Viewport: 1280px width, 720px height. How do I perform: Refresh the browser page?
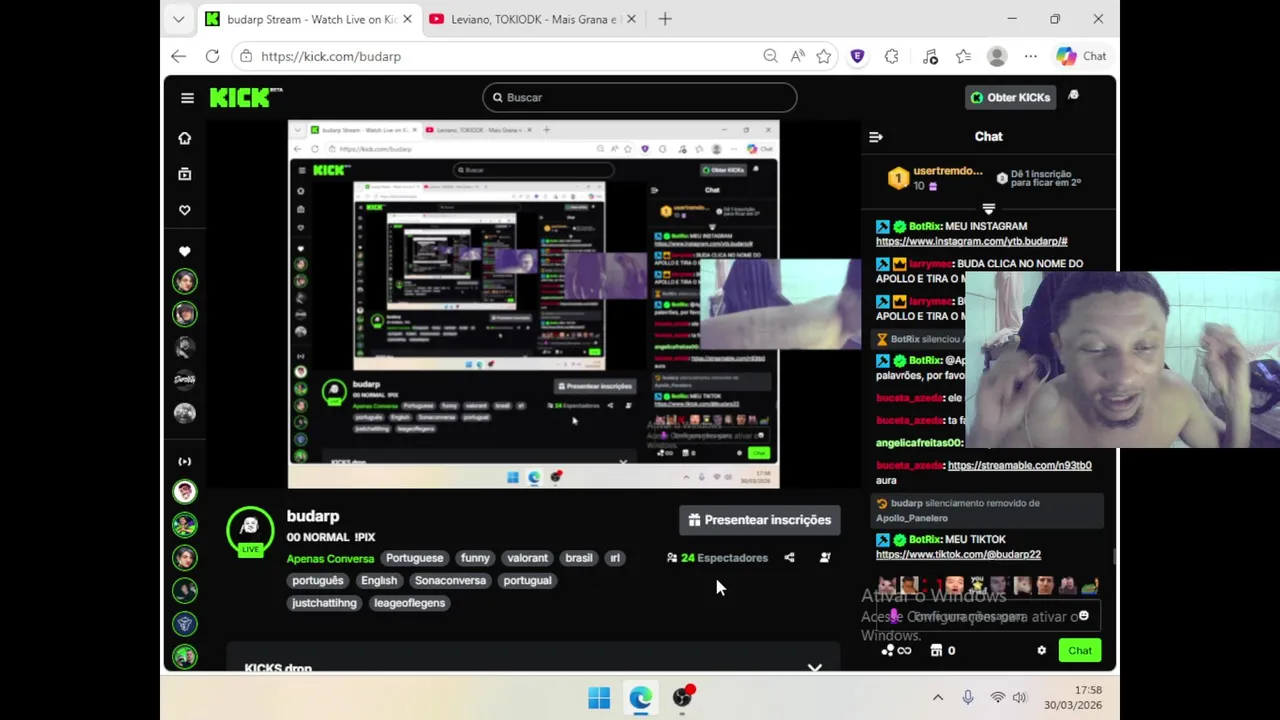pyautogui.click(x=212, y=56)
